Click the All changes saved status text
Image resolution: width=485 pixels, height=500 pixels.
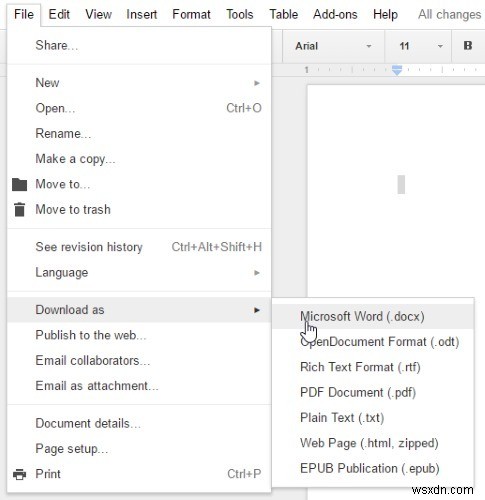(x=450, y=14)
